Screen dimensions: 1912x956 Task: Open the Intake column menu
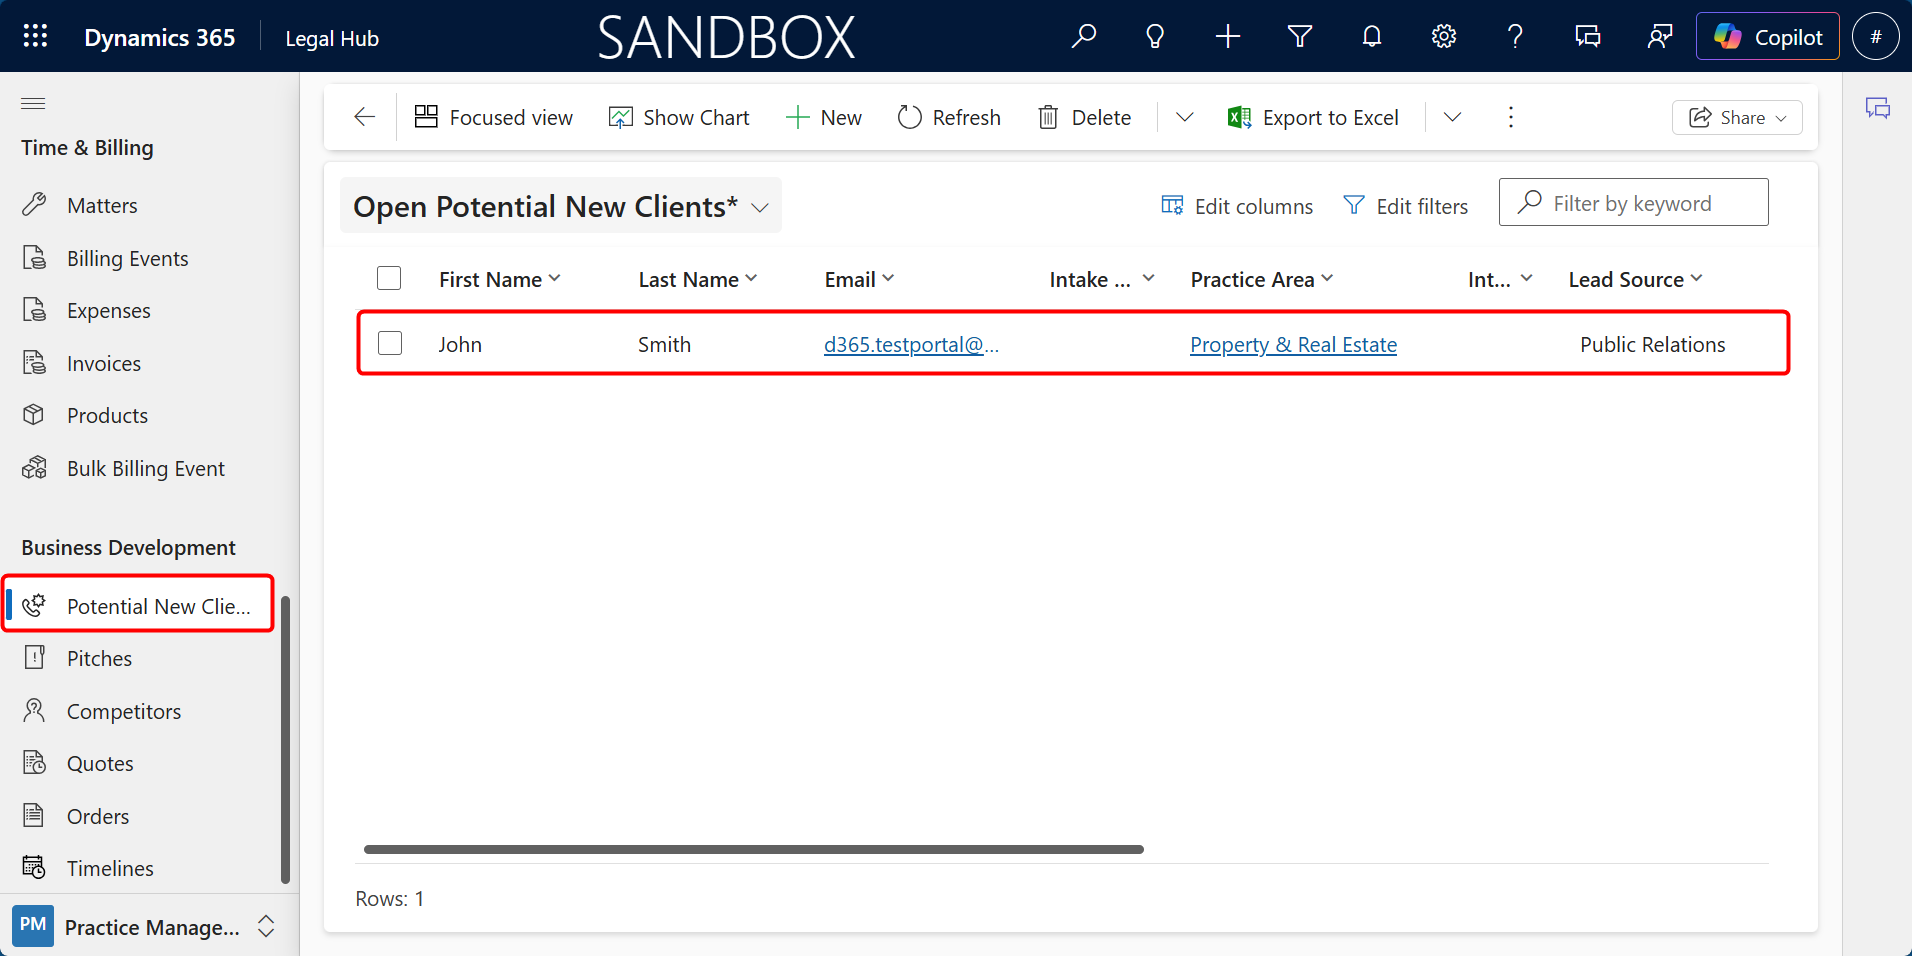pyautogui.click(x=1102, y=279)
